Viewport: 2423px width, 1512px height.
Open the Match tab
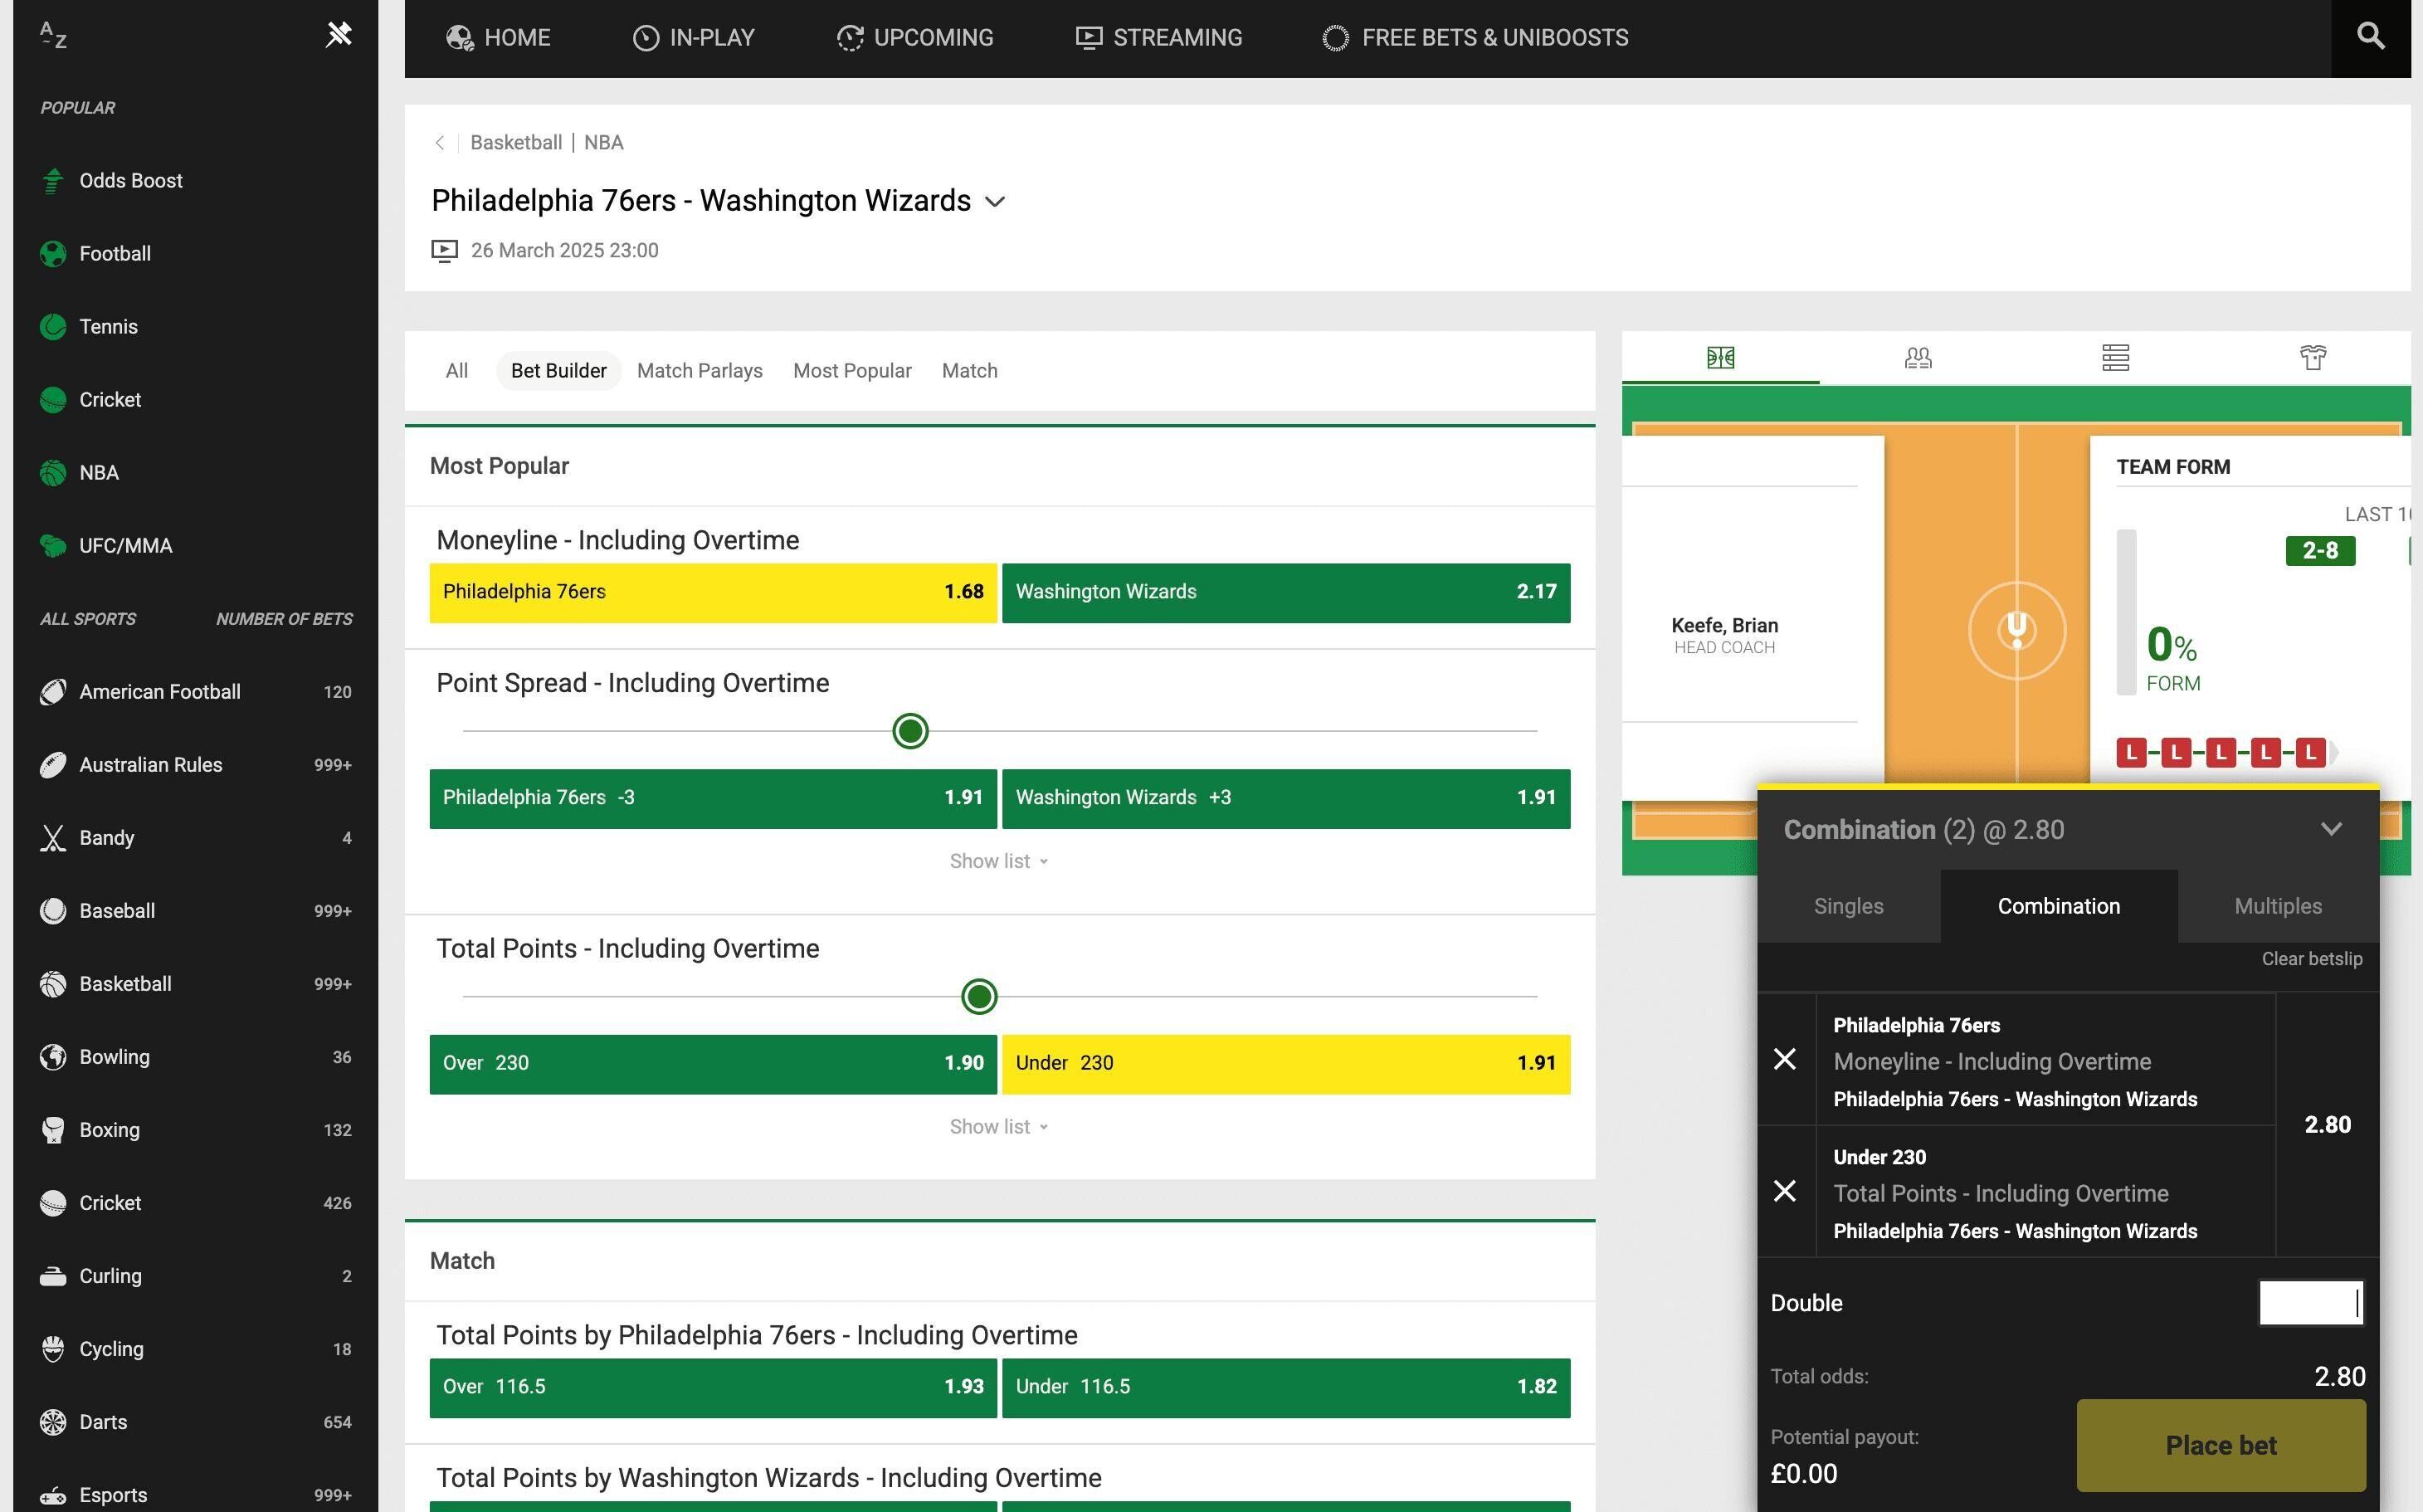(x=970, y=371)
